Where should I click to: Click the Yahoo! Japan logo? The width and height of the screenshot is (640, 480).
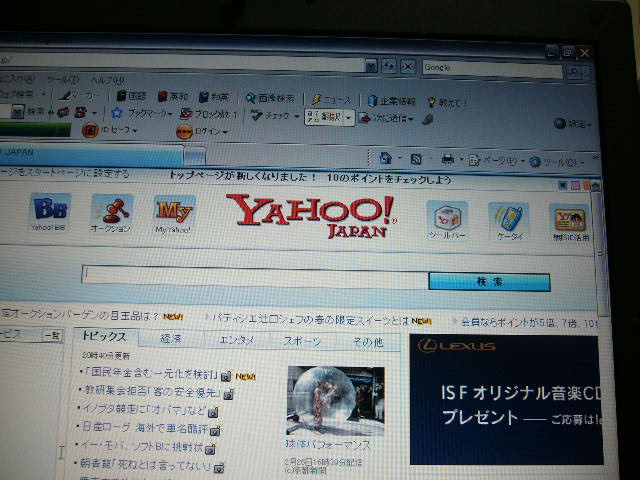(x=311, y=215)
